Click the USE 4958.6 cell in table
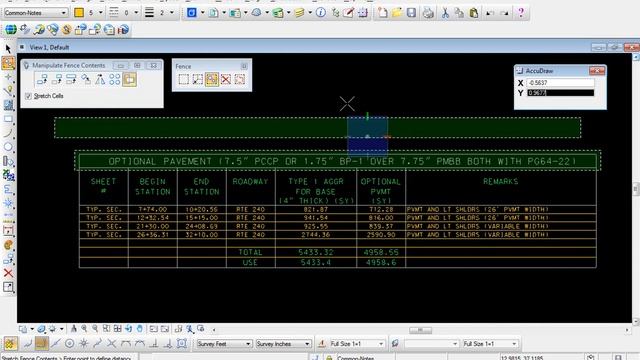The height and width of the screenshot is (360, 640). pyautogui.click(x=381, y=262)
